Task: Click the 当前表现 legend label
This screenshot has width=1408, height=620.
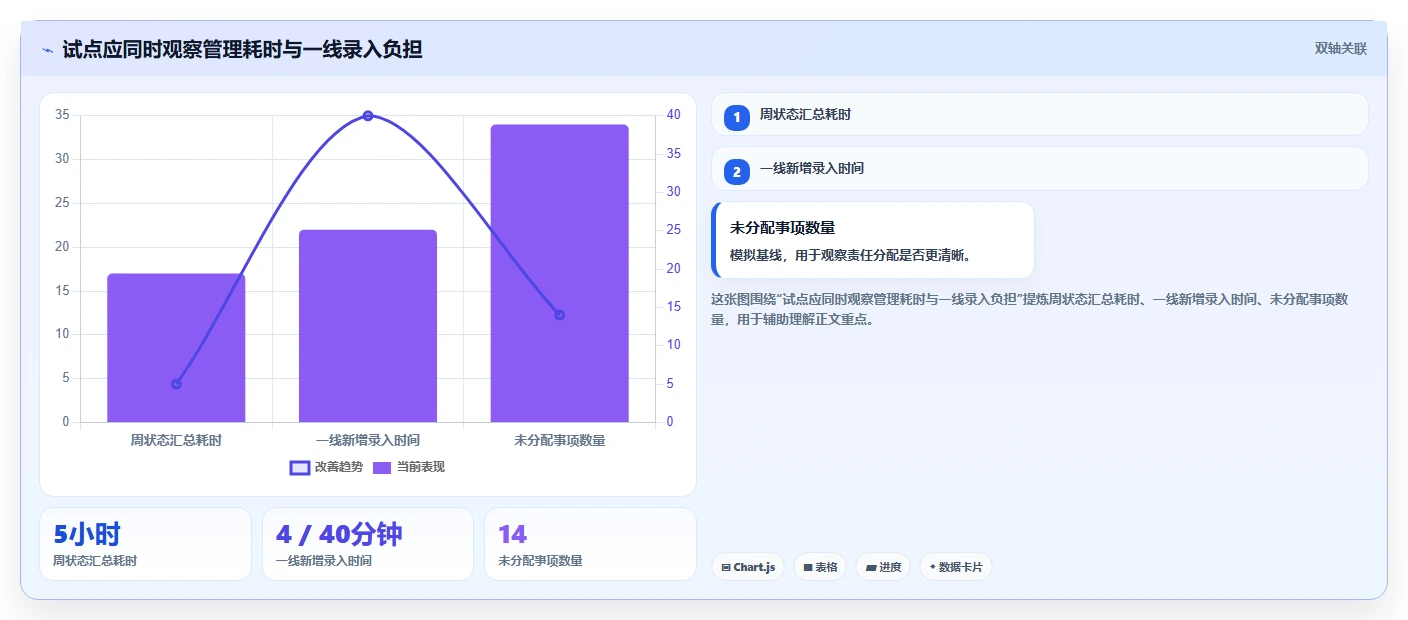Action: [x=421, y=467]
